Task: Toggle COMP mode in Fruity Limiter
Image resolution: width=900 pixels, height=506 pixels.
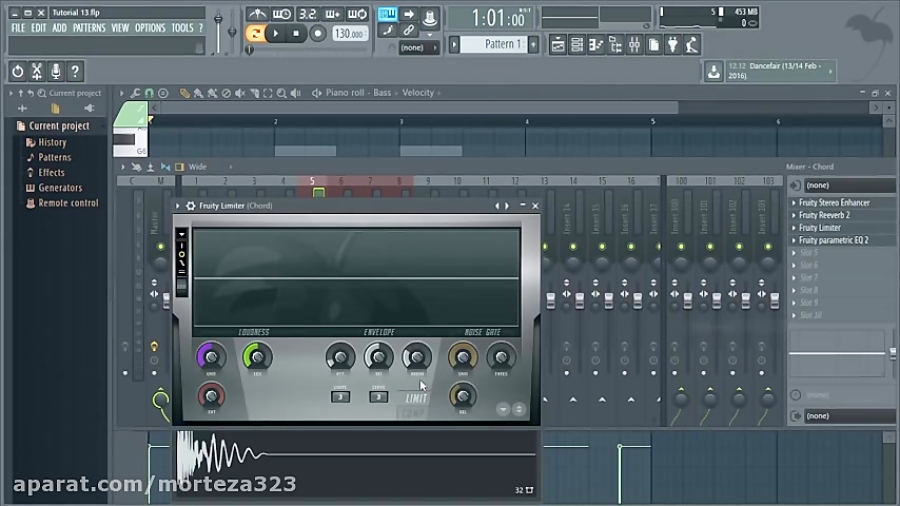Action: pyautogui.click(x=412, y=412)
